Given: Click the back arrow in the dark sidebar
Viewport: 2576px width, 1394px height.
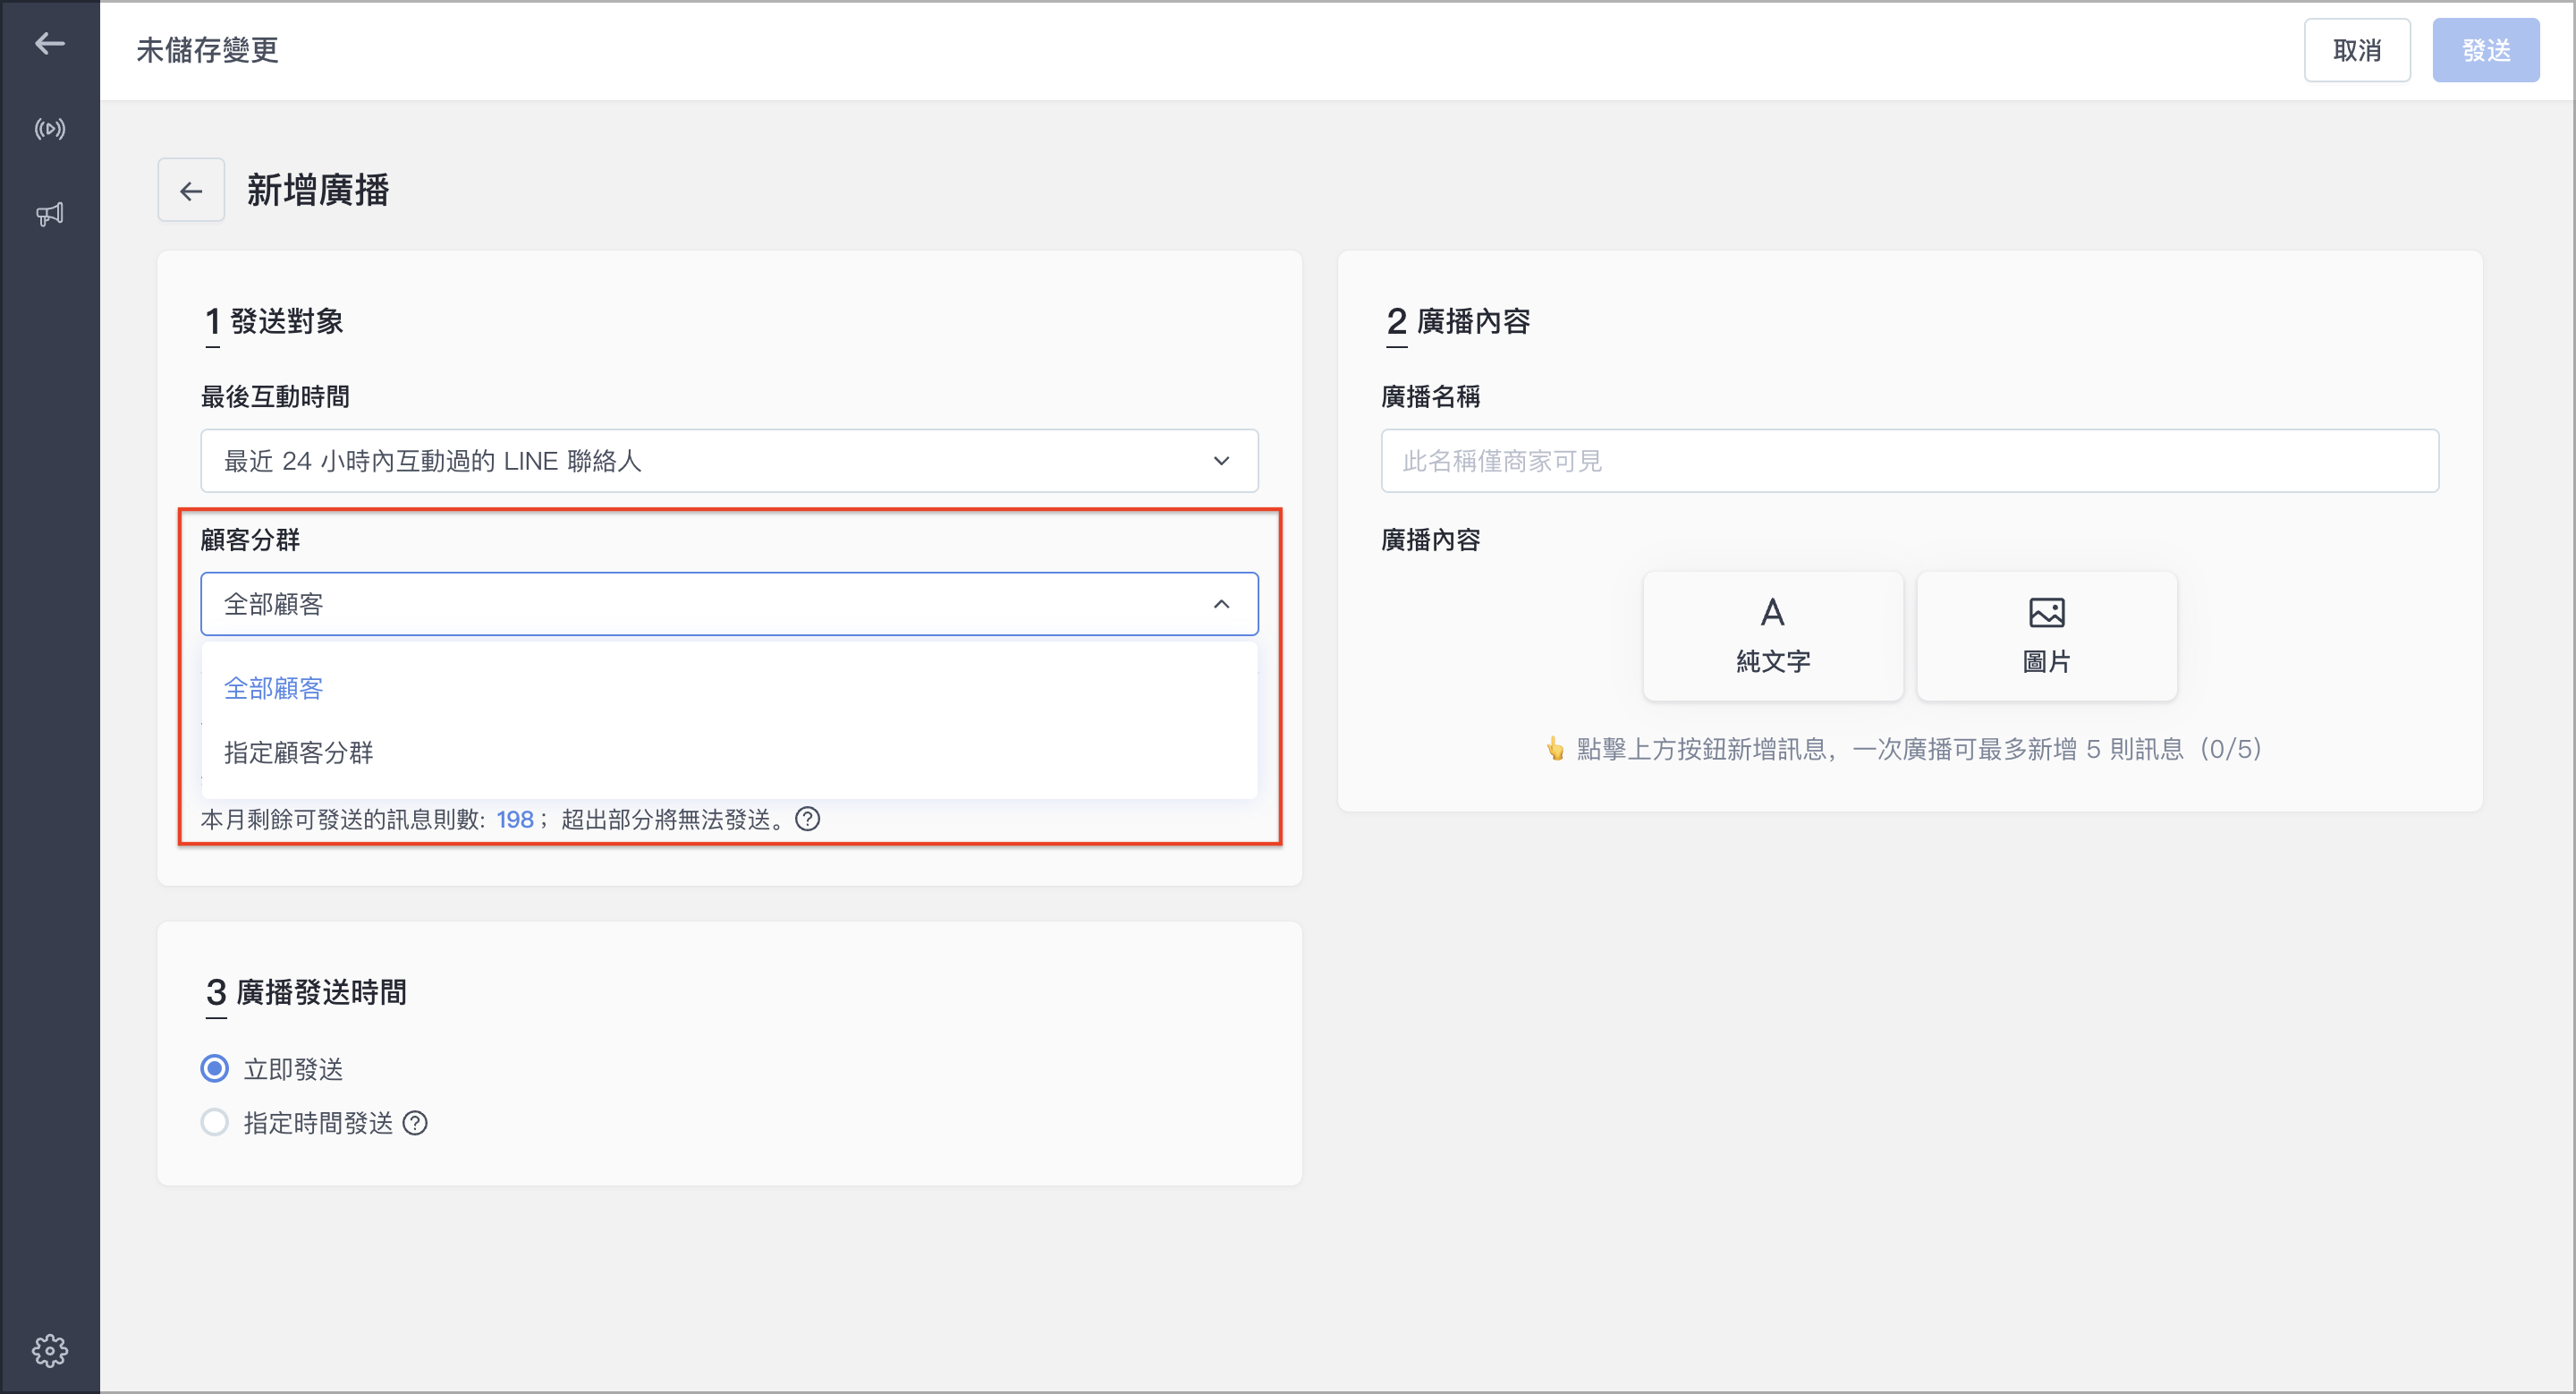Looking at the screenshot, I should point(49,43).
